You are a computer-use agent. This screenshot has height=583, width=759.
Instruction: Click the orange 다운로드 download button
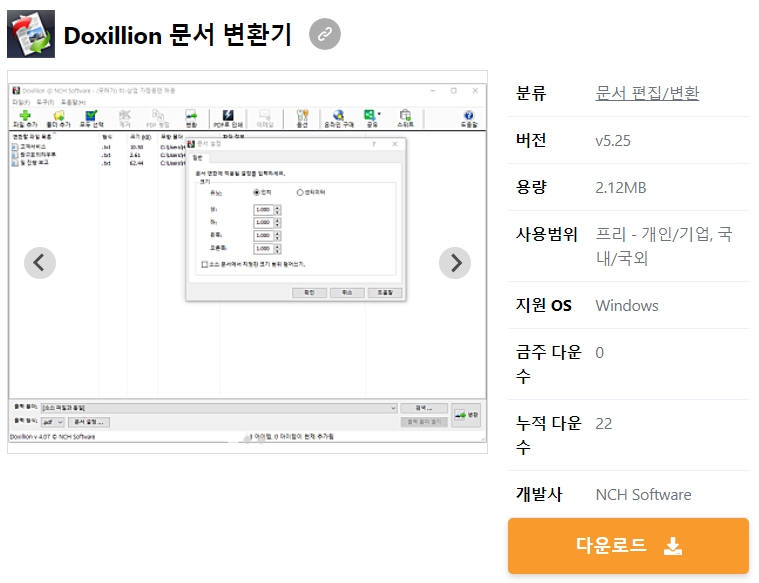coord(628,546)
